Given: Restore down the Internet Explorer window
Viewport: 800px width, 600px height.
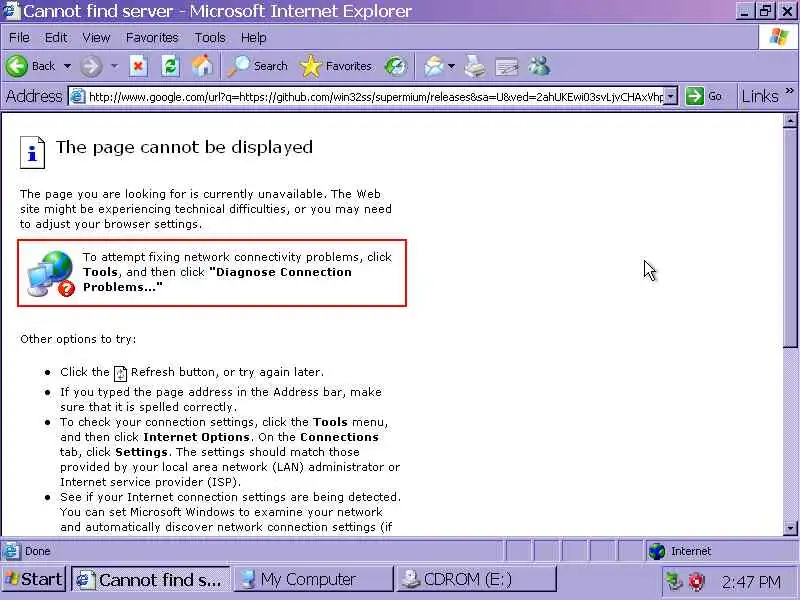Looking at the screenshot, I should click(x=765, y=11).
